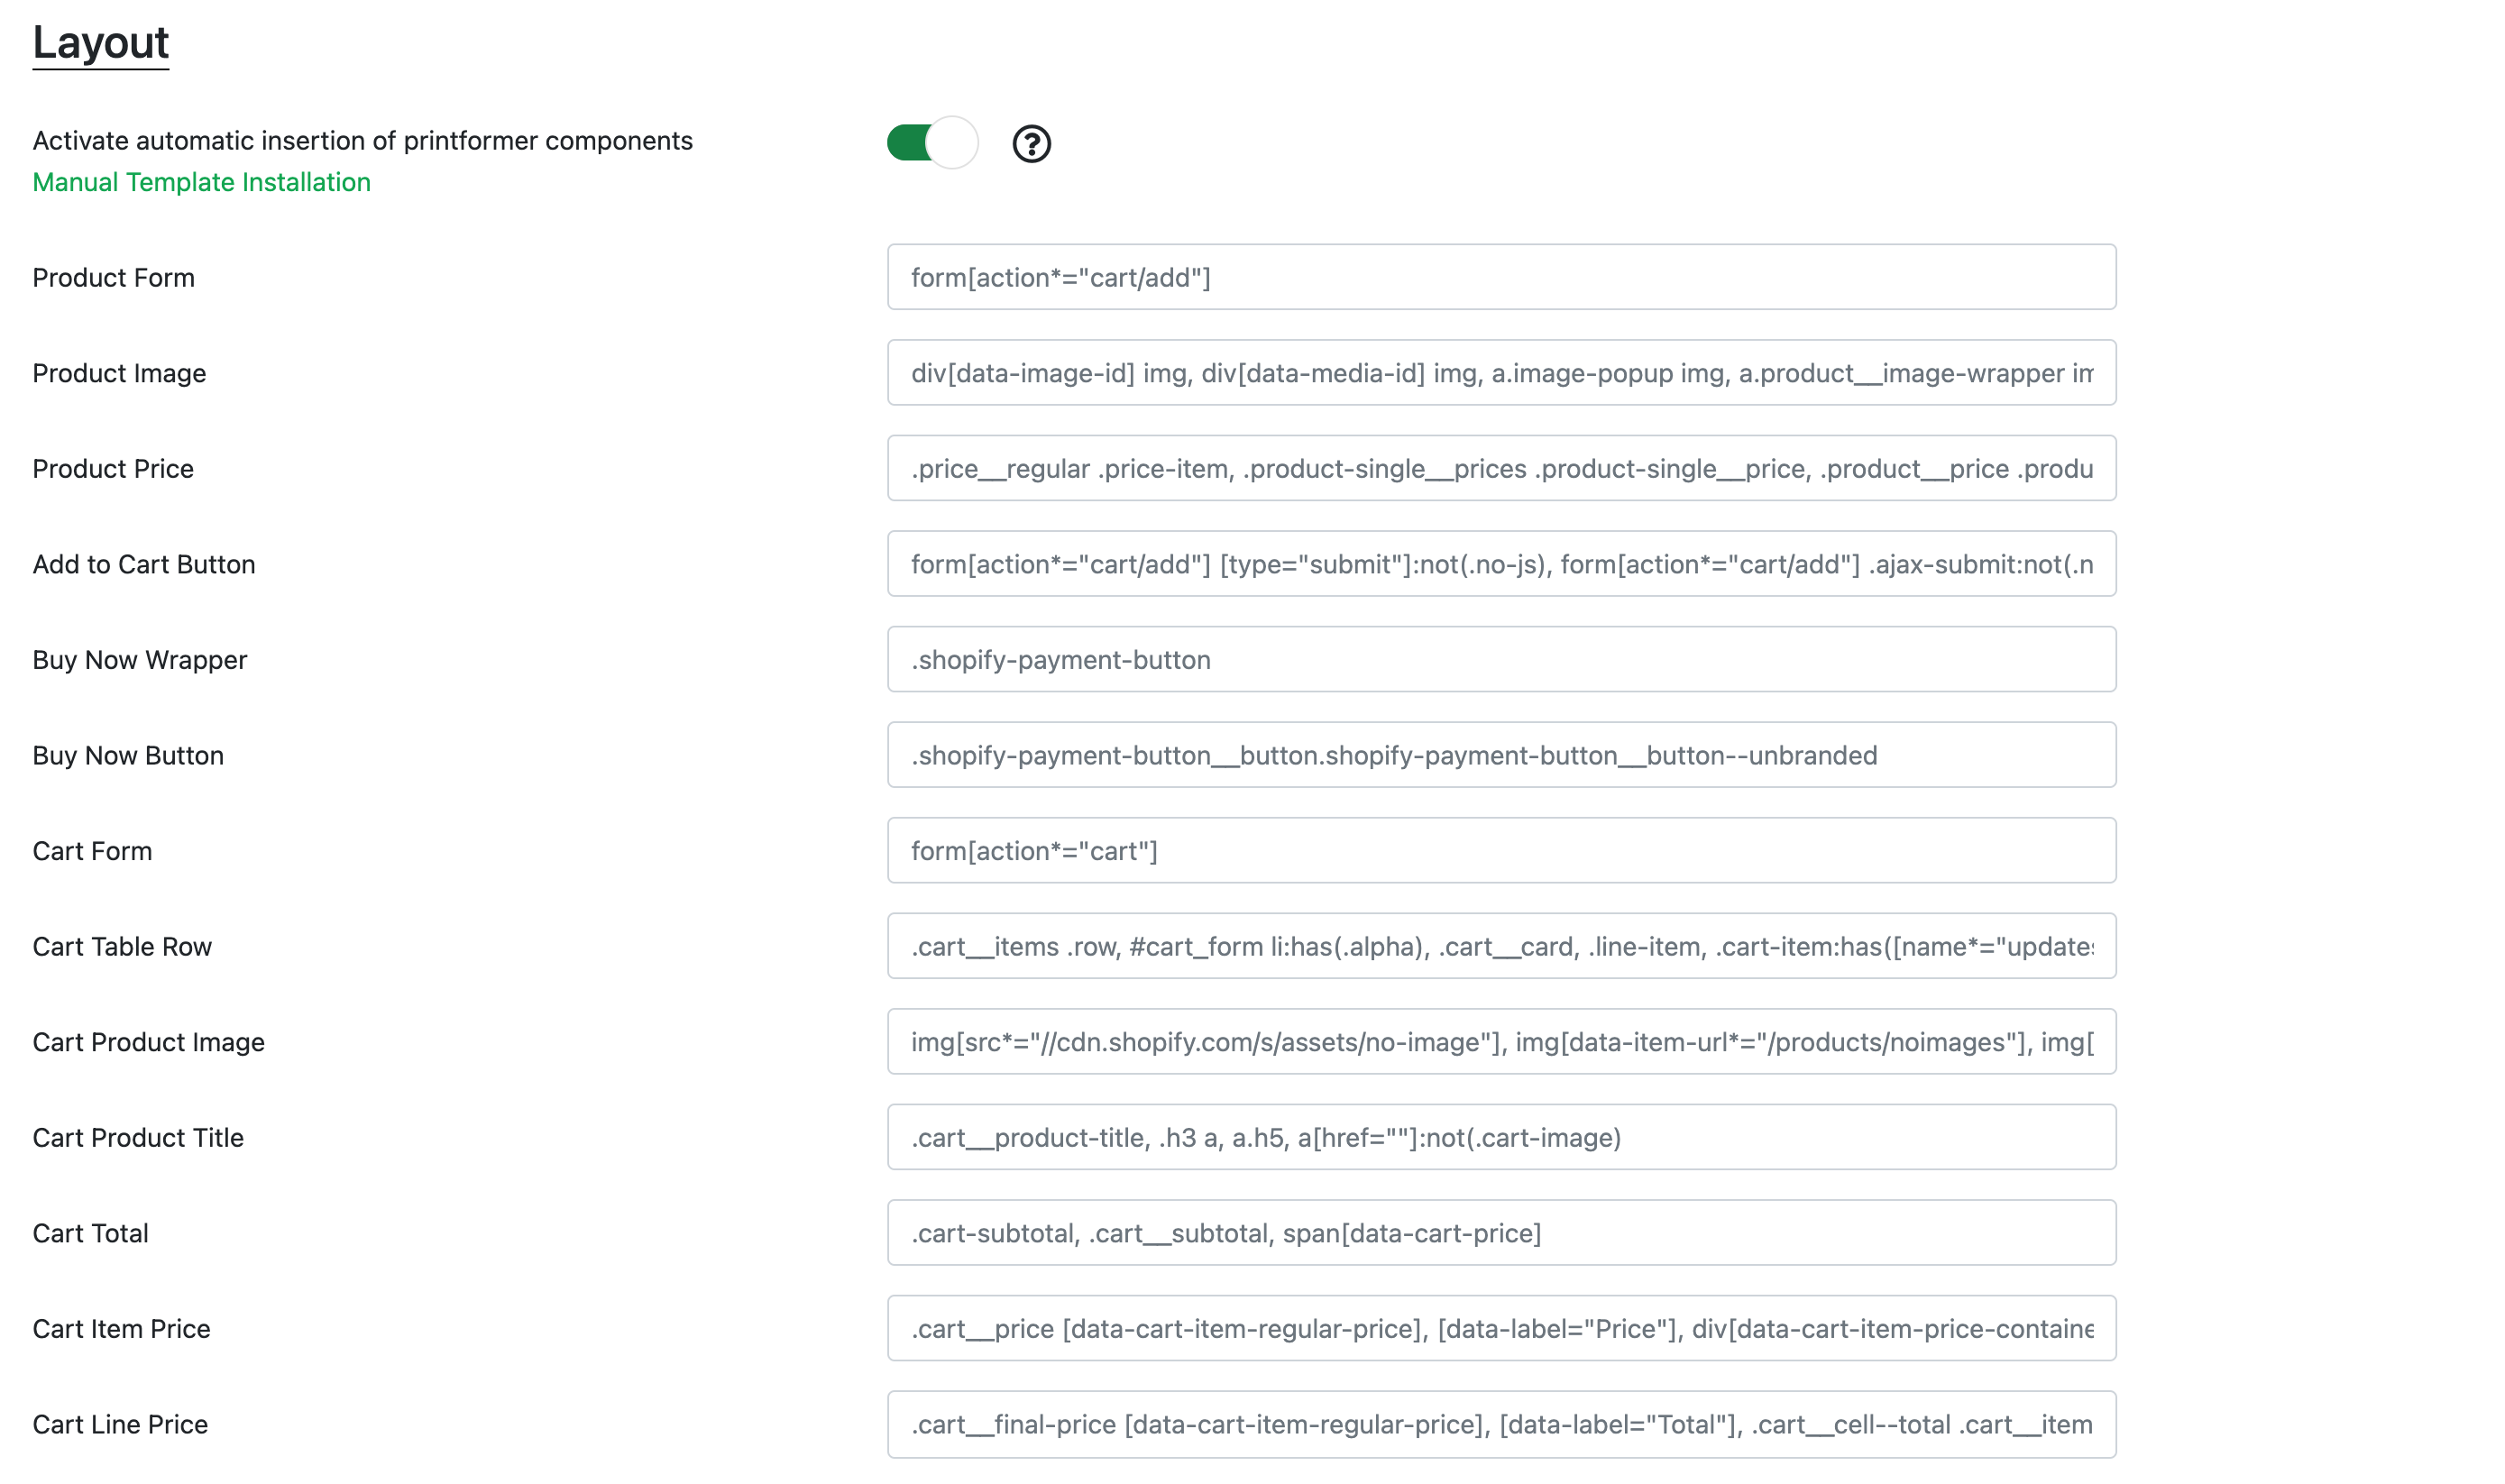
Task: Focus the Buy Now Button input
Action: [x=1500, y=755]
